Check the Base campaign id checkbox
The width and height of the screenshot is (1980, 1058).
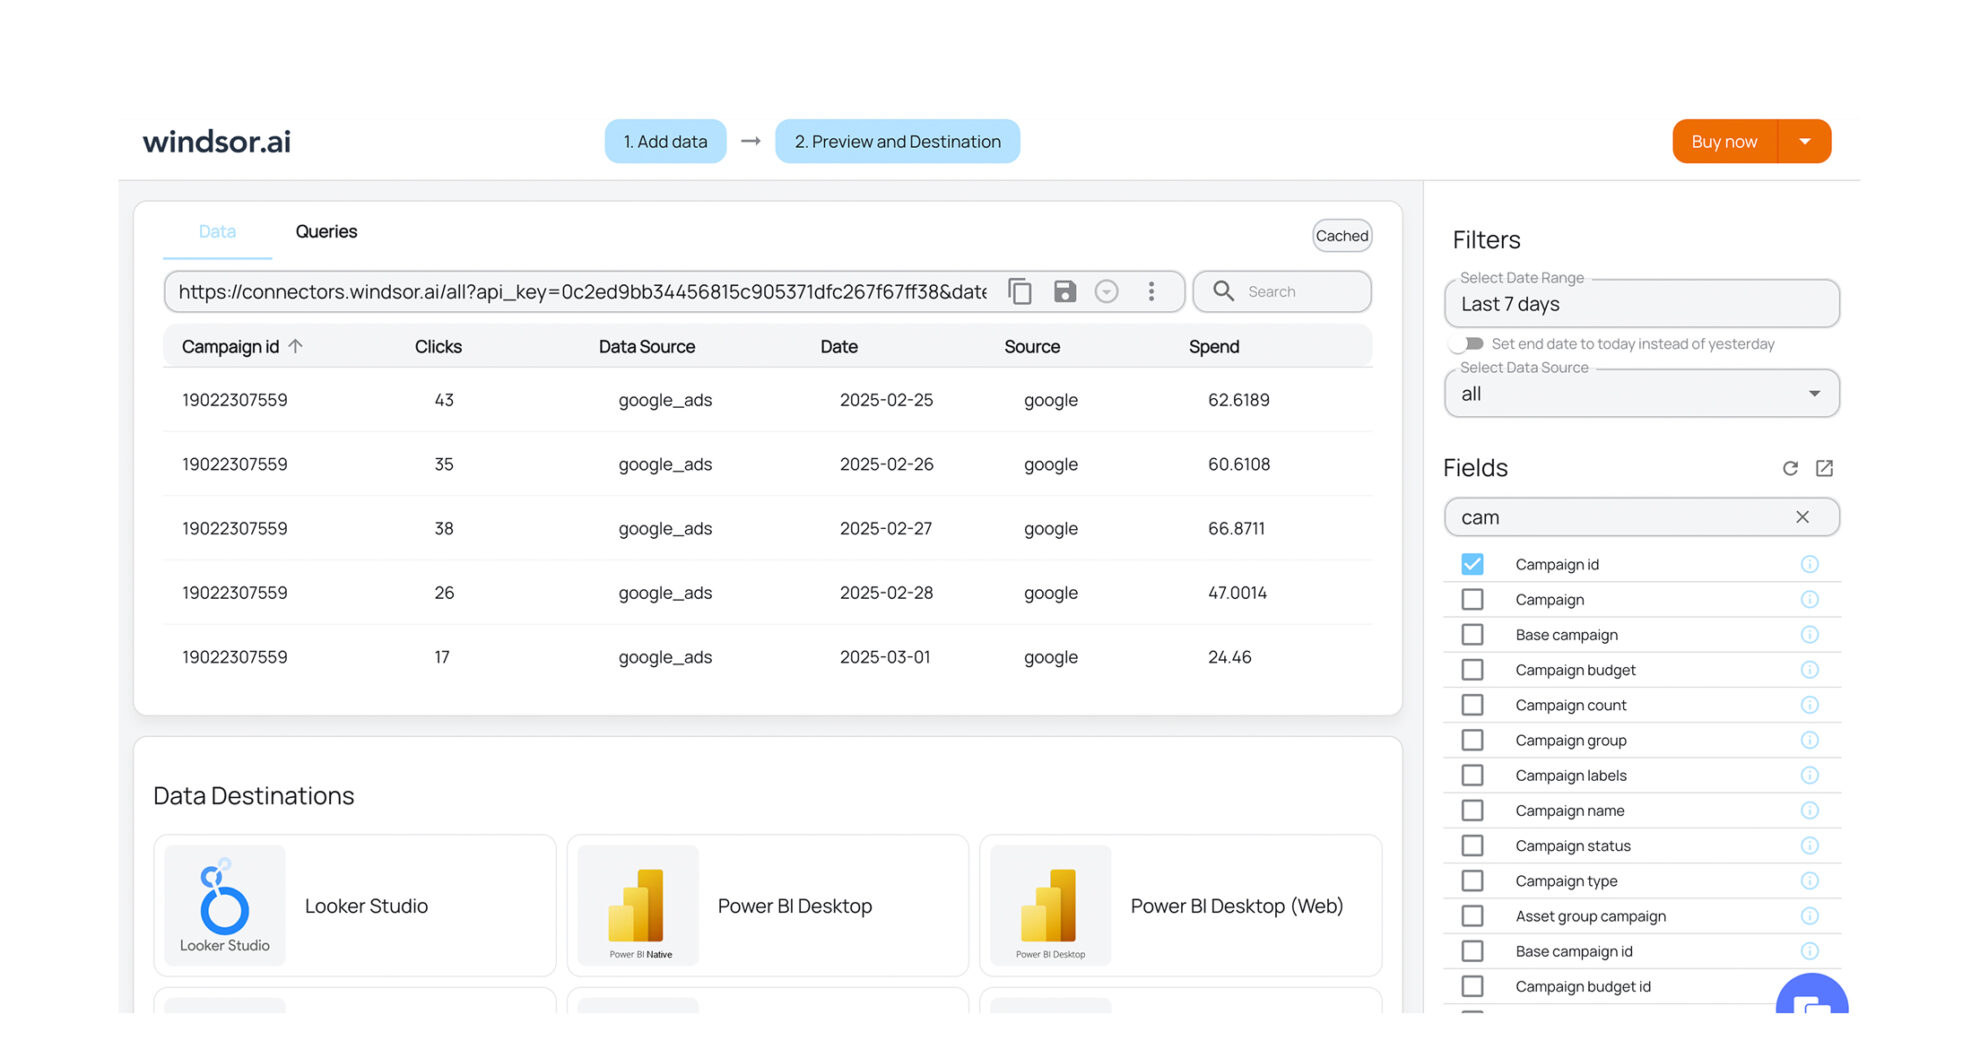point(1472,951)
